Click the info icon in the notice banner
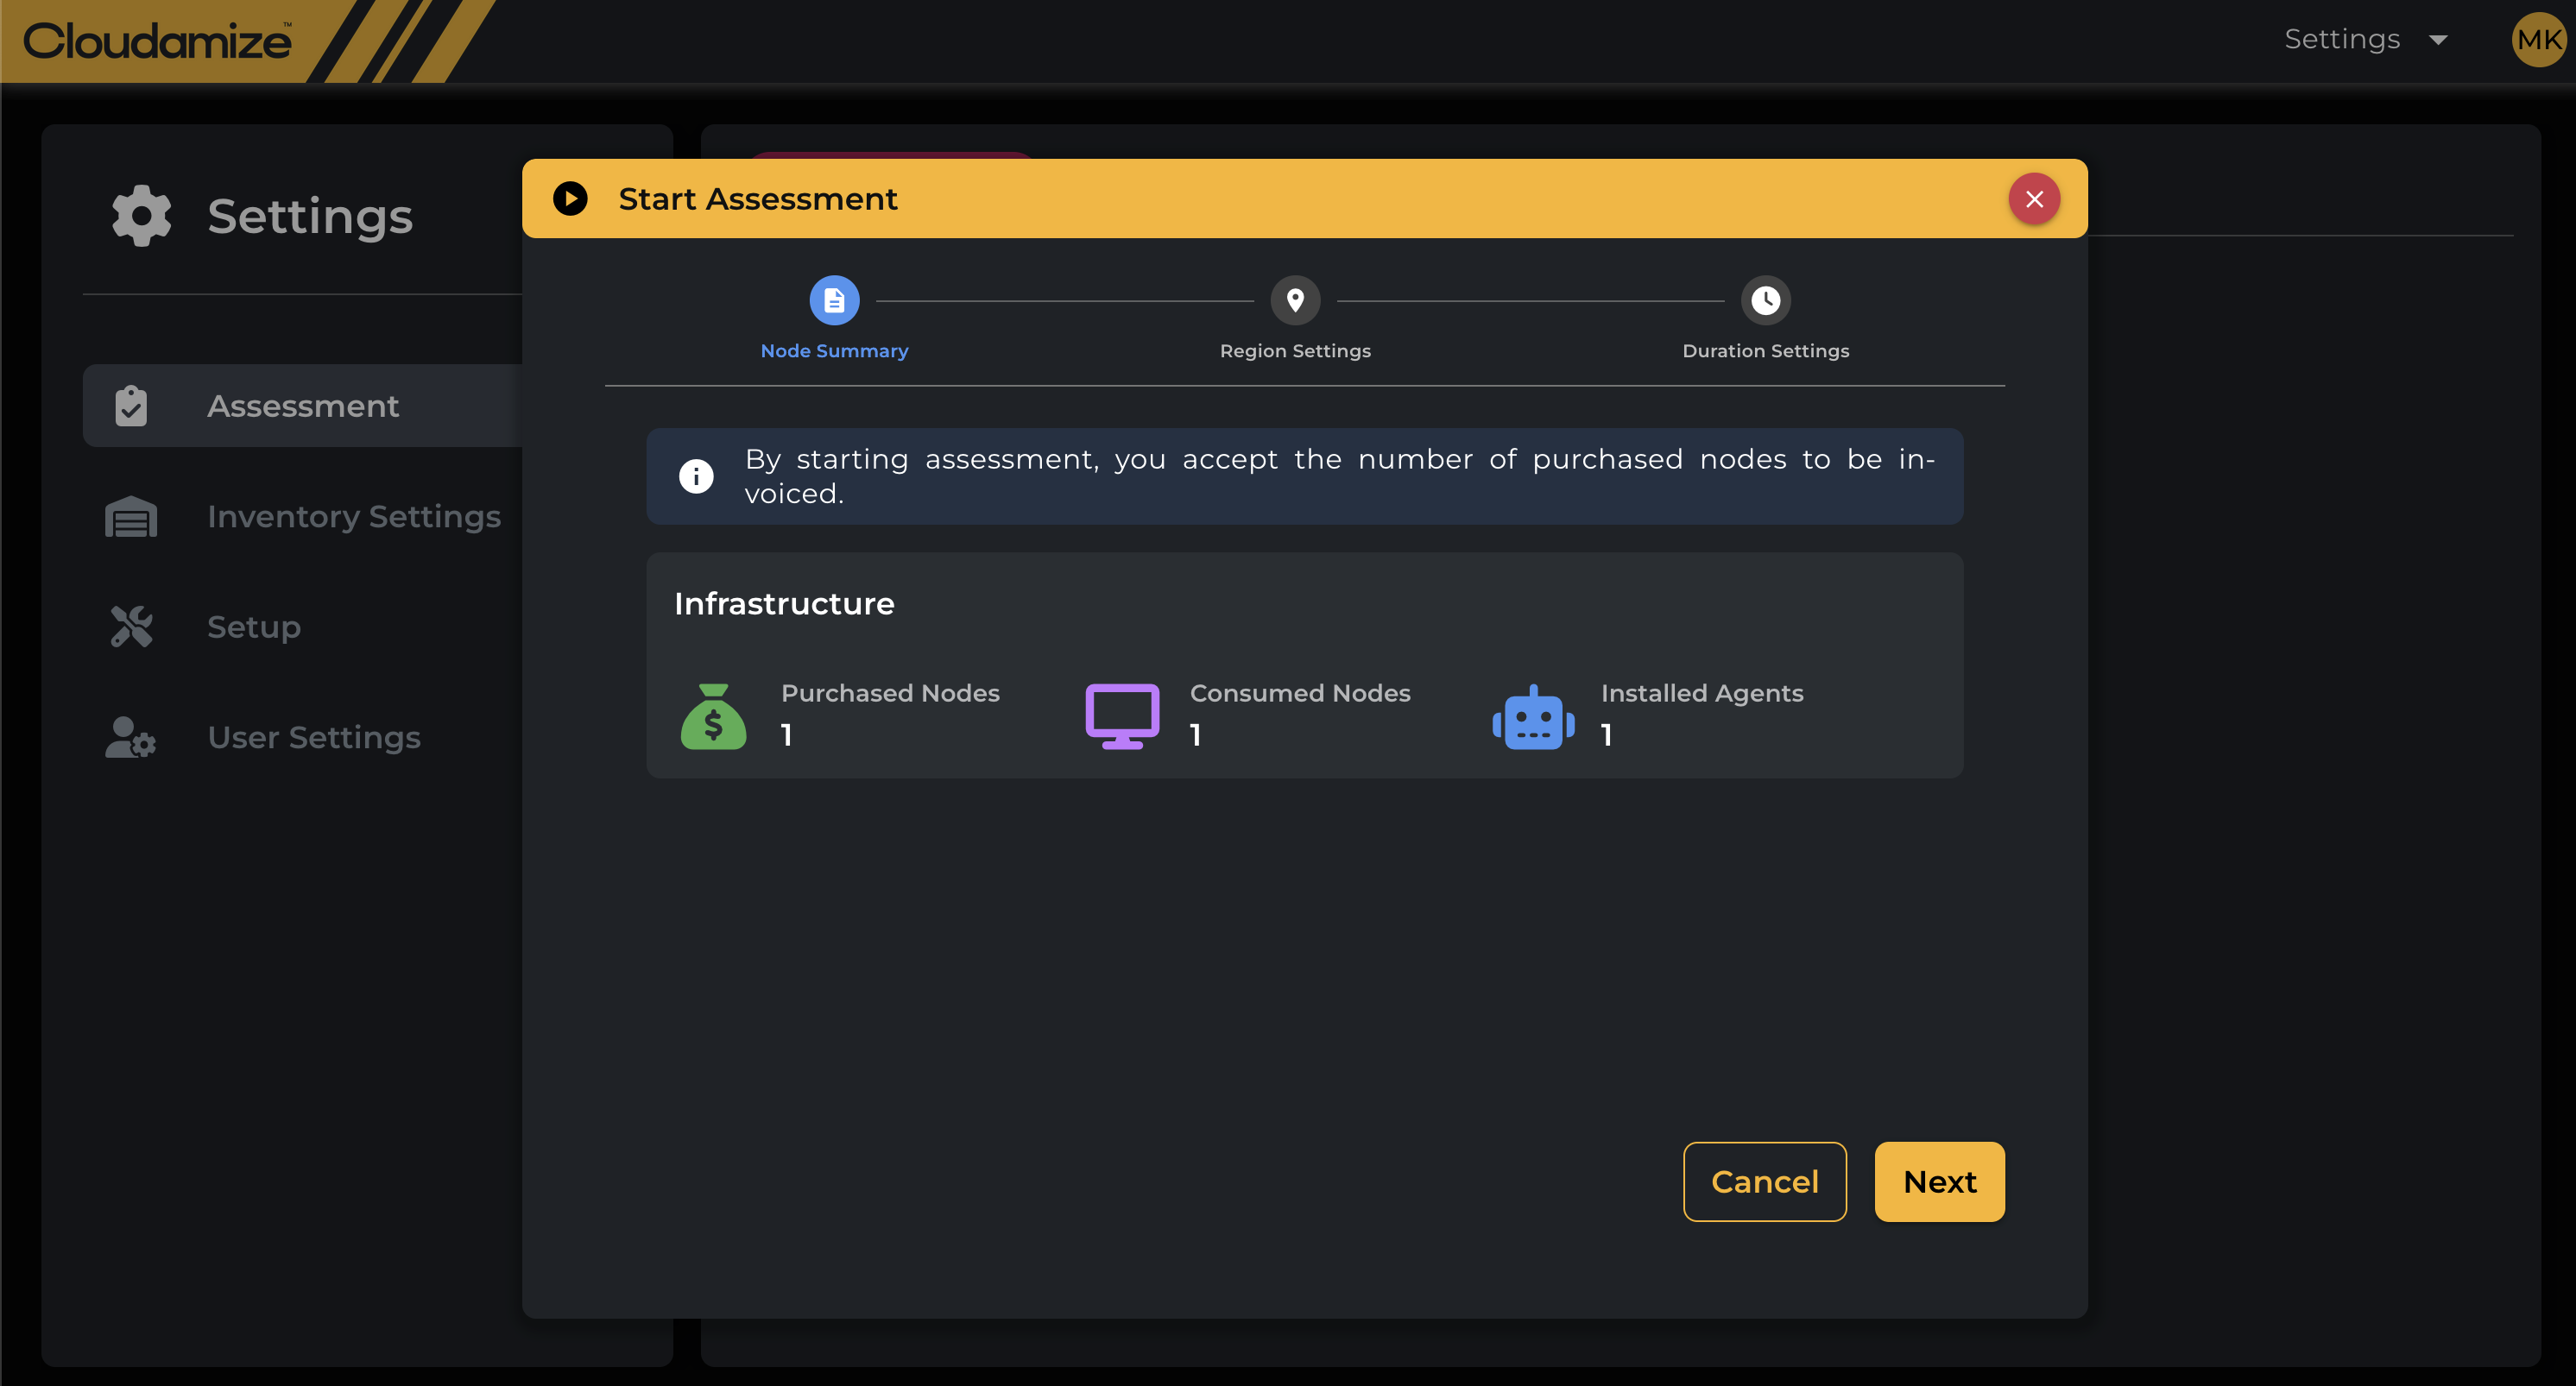Screen dimensions: 2576x1386 click(696, 476)
